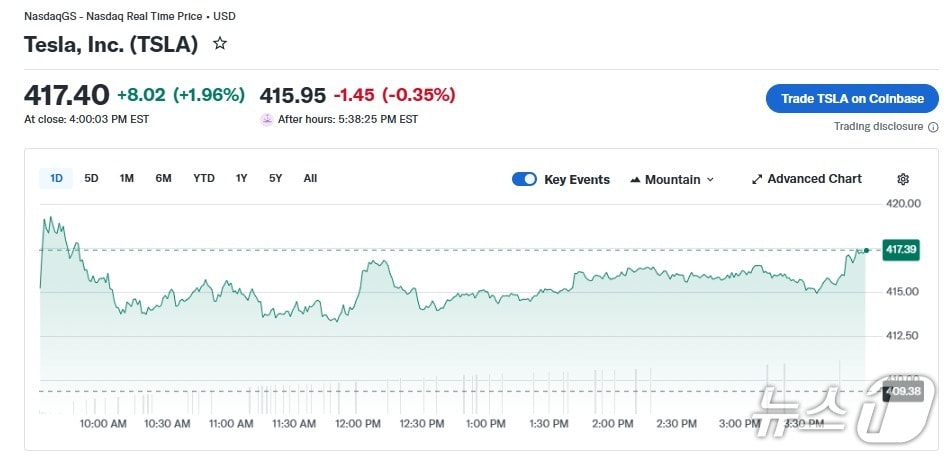This screenshot has height=457, width=949.
Task: Switch chart to 1Y range
Action: 241,178
